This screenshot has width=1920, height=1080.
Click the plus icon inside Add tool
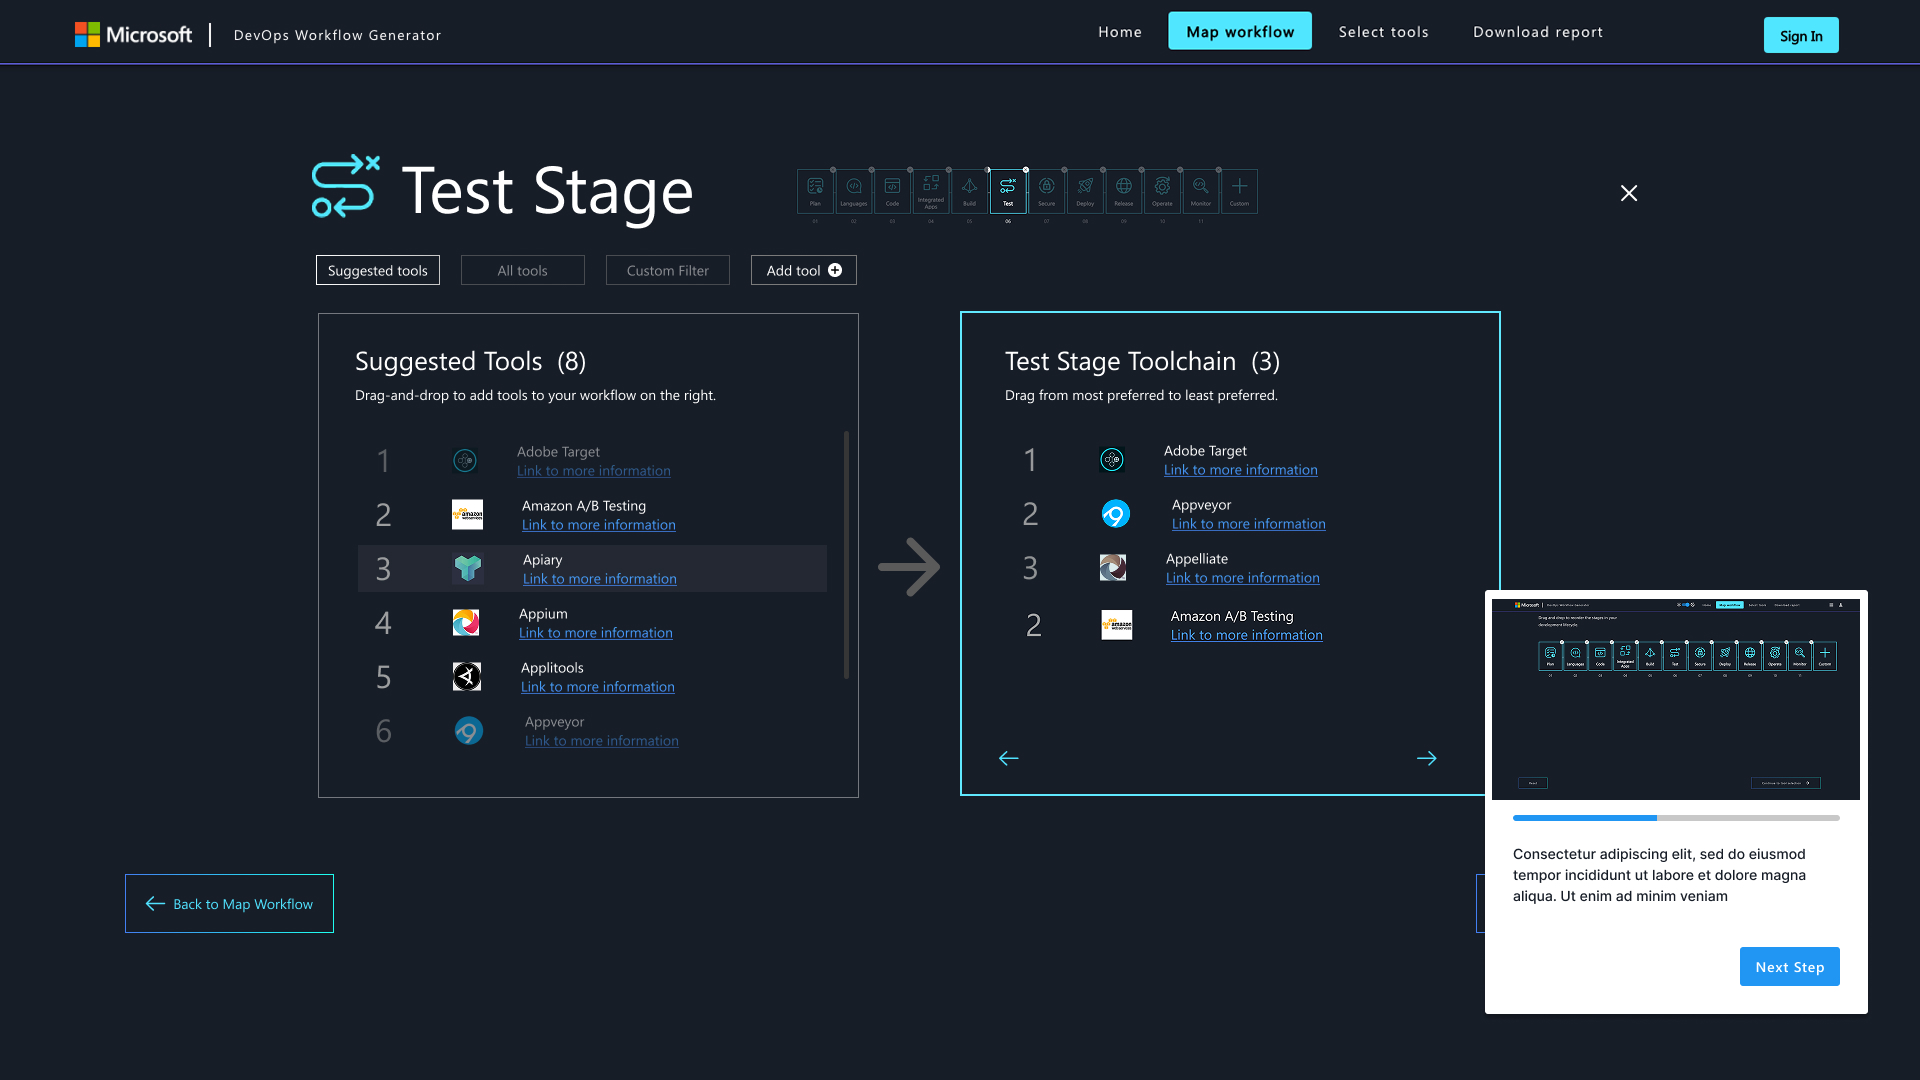pos(835,270)
